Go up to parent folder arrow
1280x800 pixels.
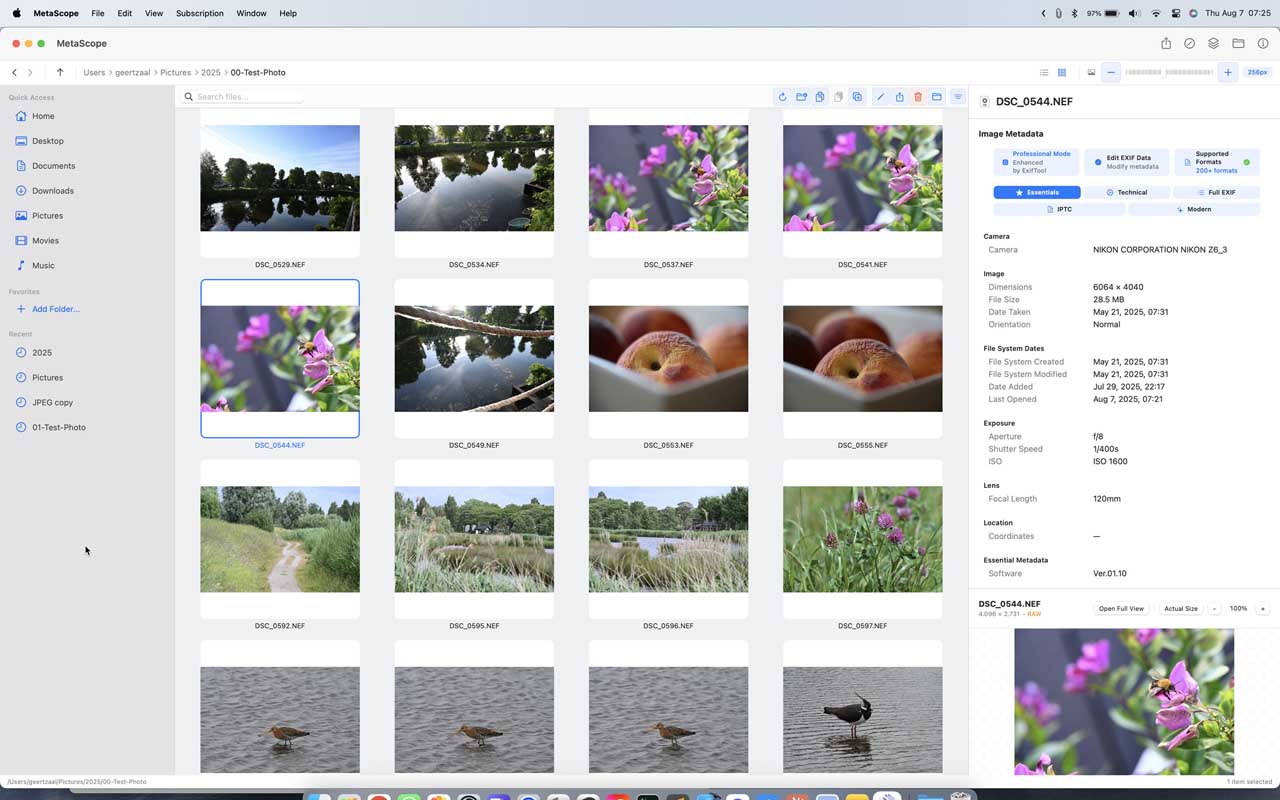click(x=60, y=72)
